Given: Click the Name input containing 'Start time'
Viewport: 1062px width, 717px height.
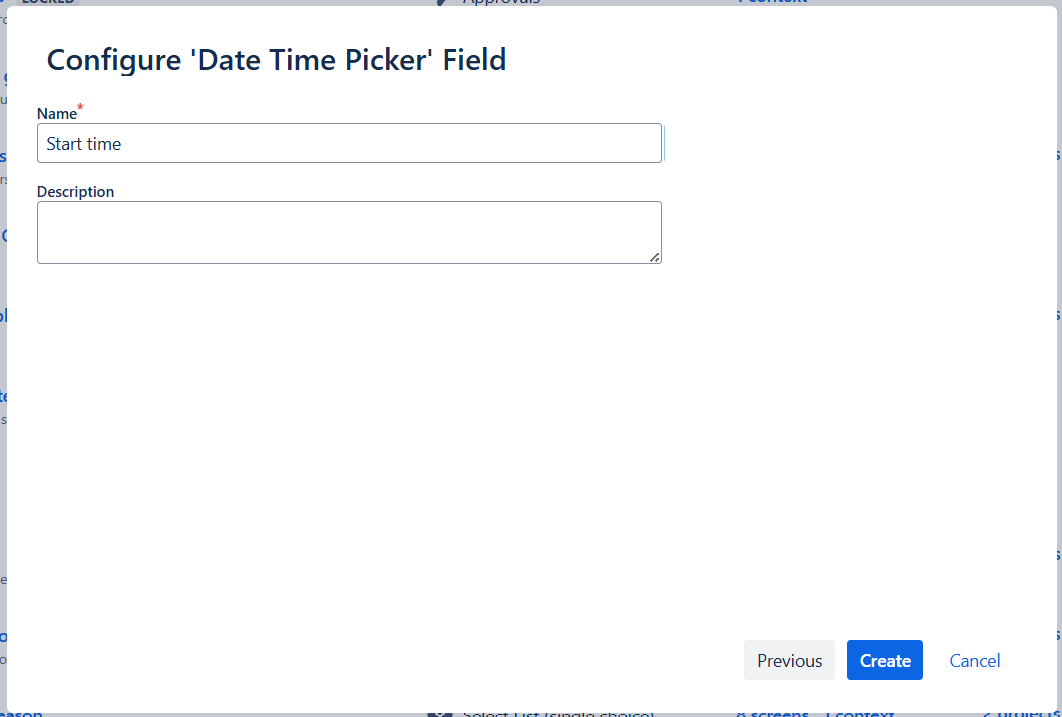Looking at the screenshot, I should [x=349, y=143].
